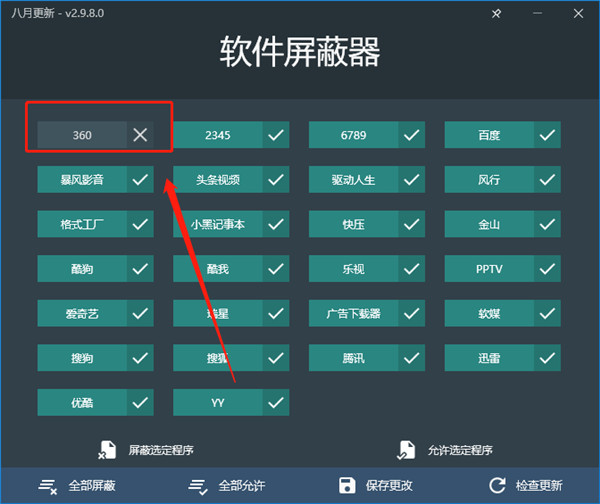Toggle the 广告下载器 checkmark
Screen dimensions: 600x504
tap(411, 313)
